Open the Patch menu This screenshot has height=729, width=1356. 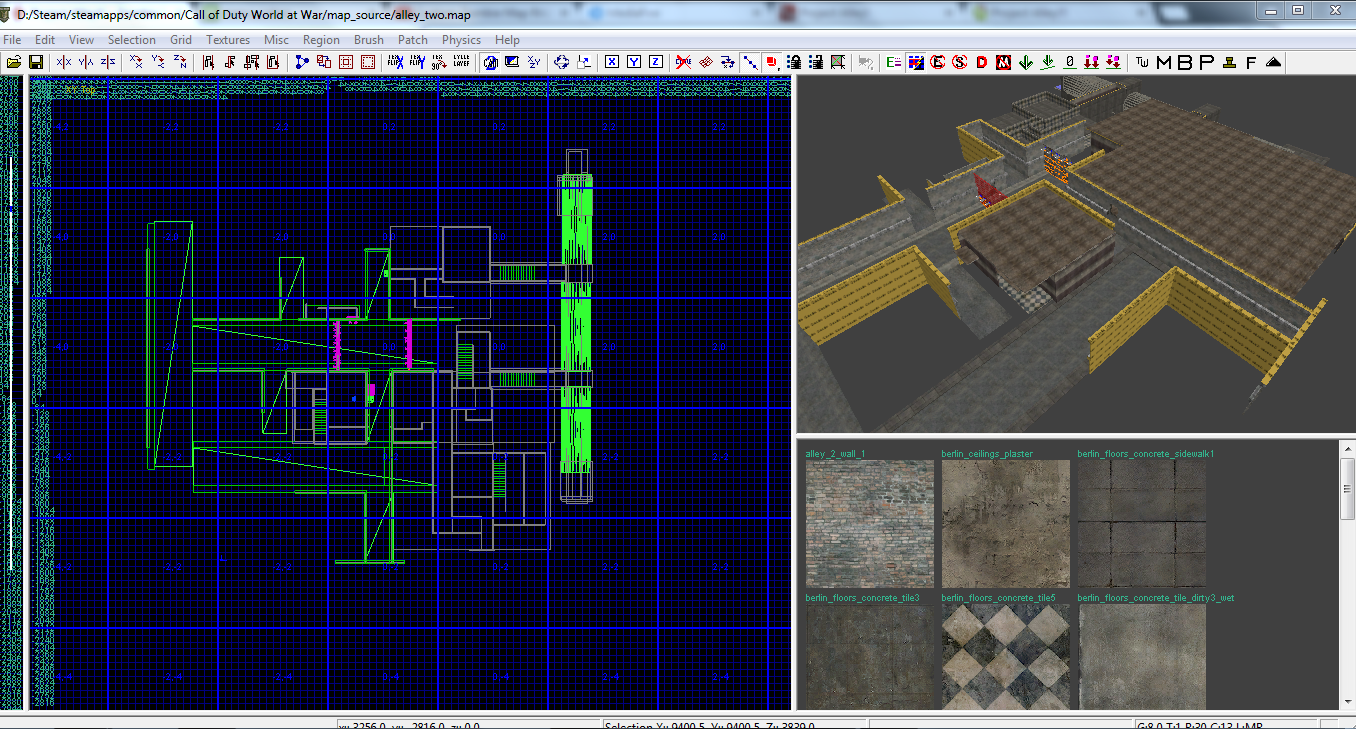[x=413, y=40]
